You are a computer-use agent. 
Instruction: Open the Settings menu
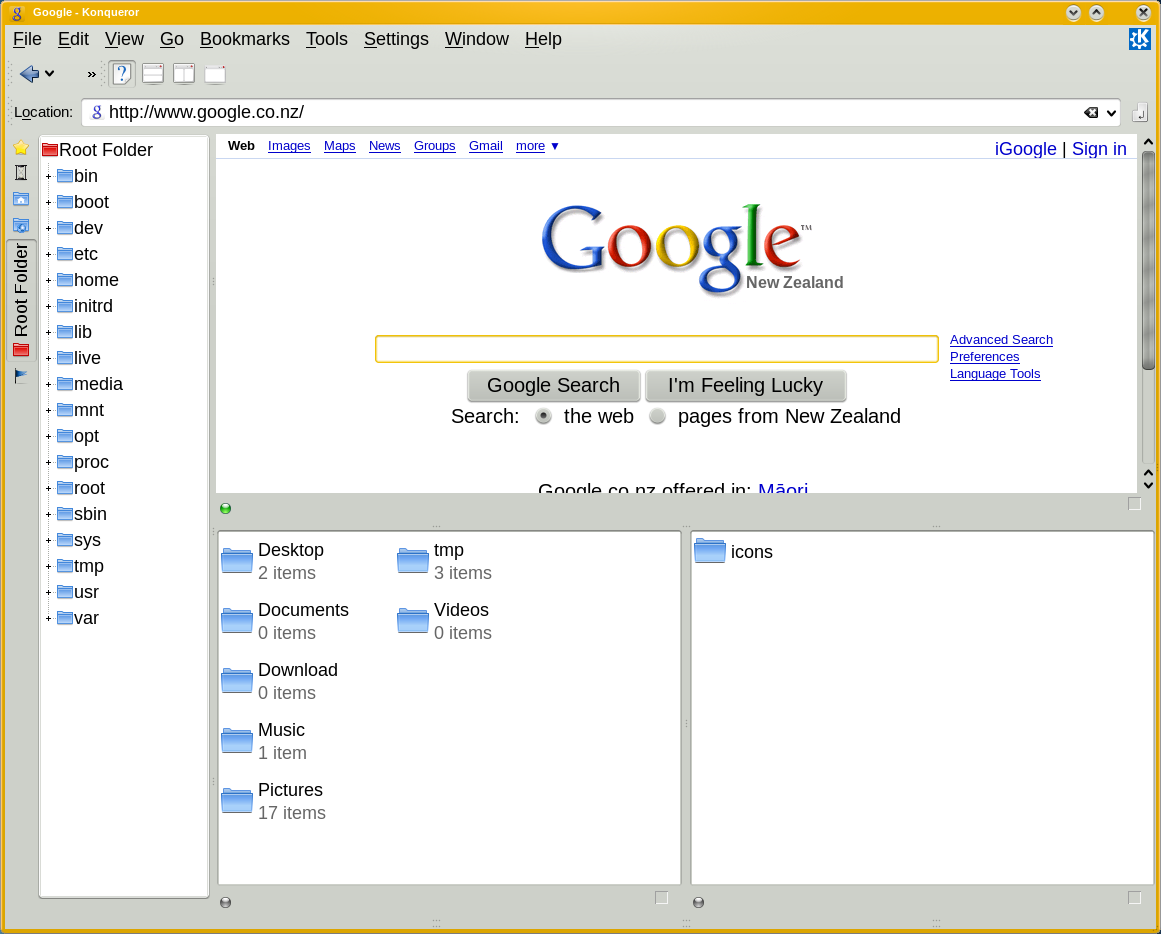pos(396,39)
